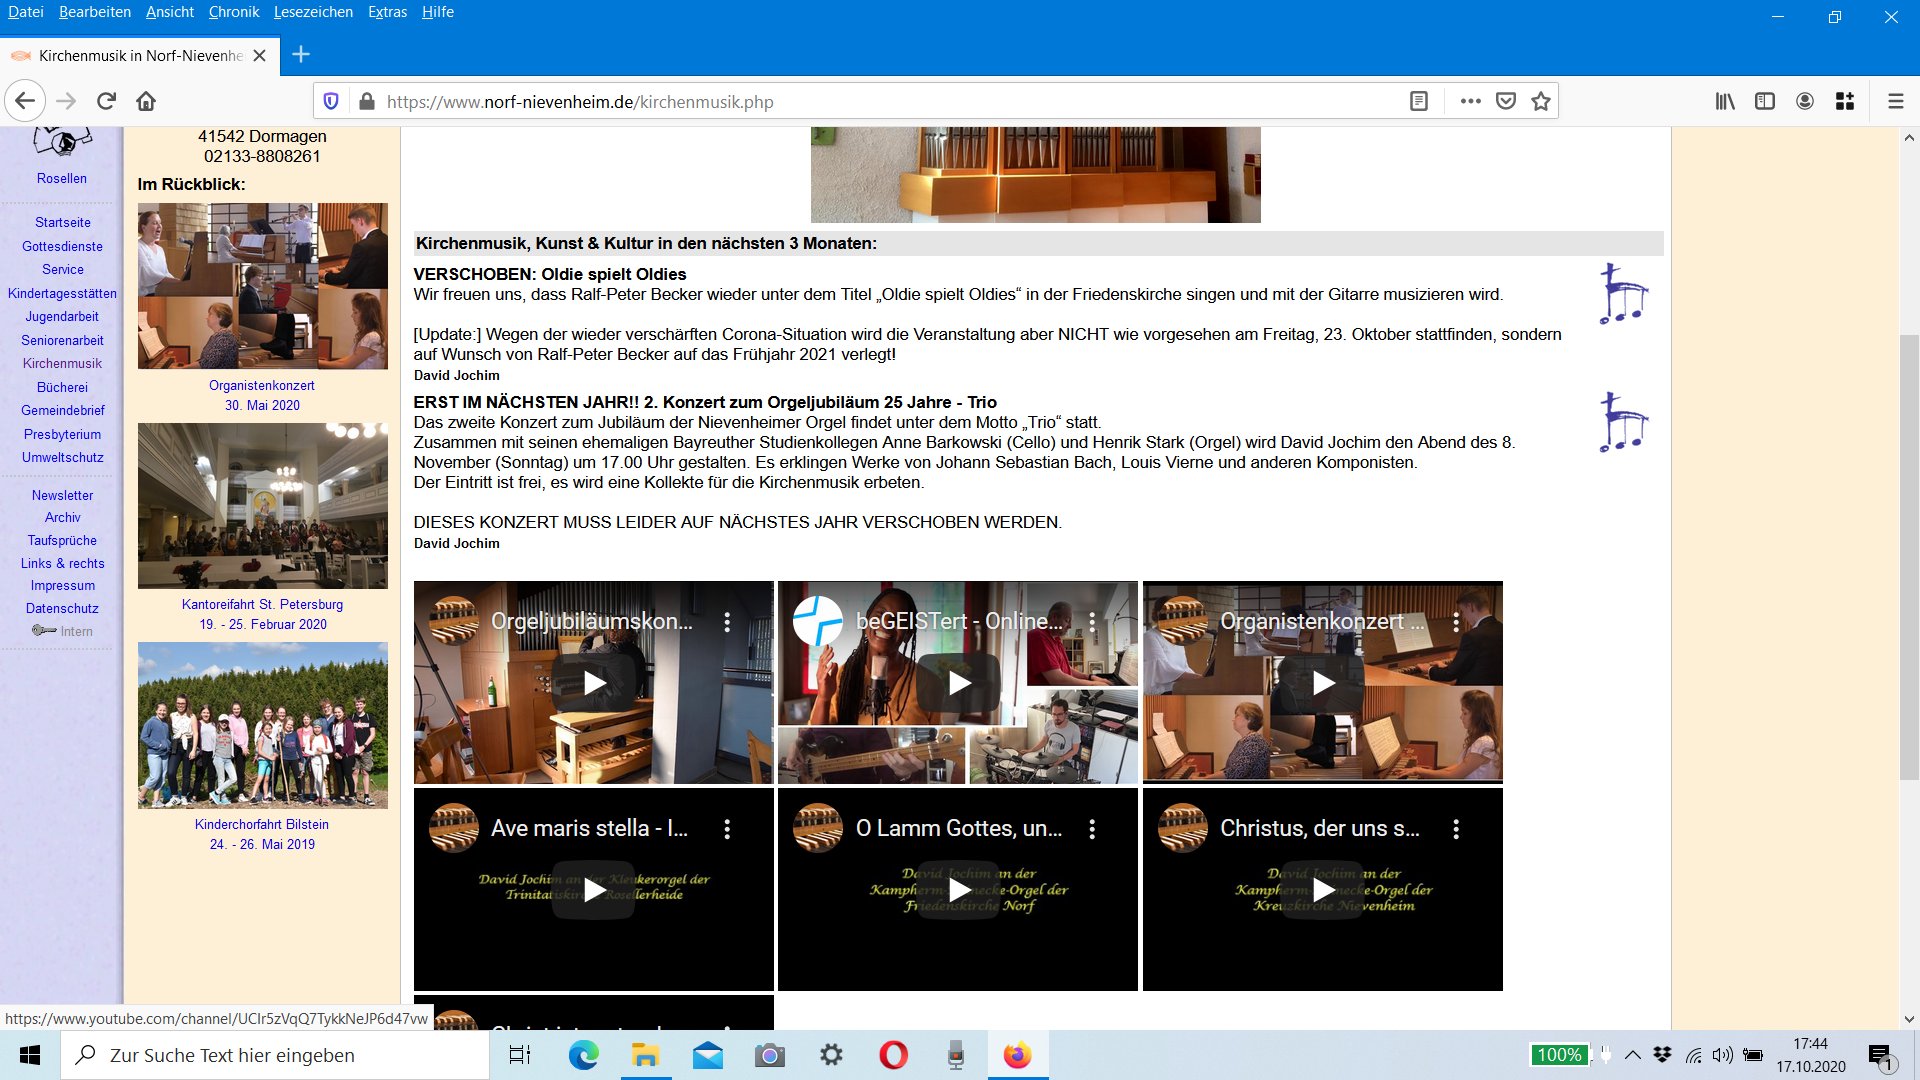Open page actions three-dot menu

coord(1470,101)
